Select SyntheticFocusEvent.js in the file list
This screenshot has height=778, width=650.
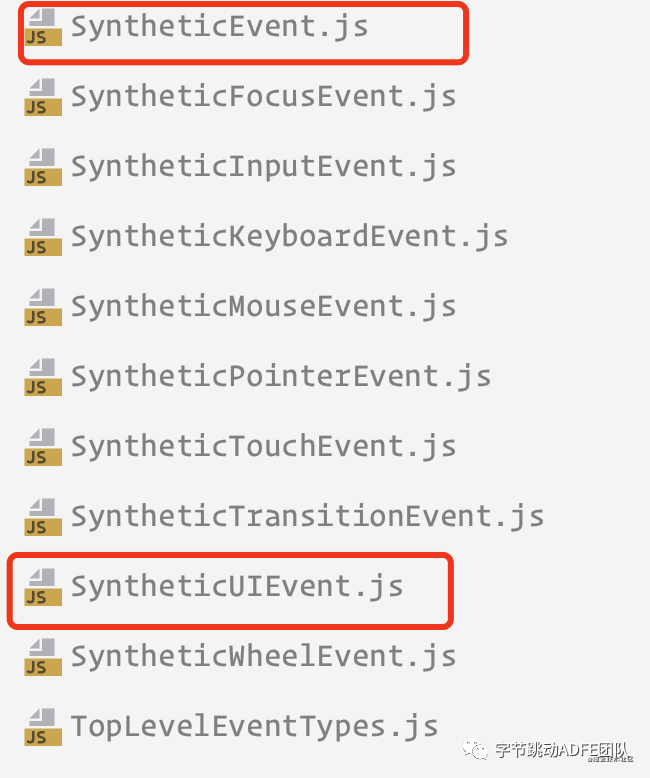263,97
